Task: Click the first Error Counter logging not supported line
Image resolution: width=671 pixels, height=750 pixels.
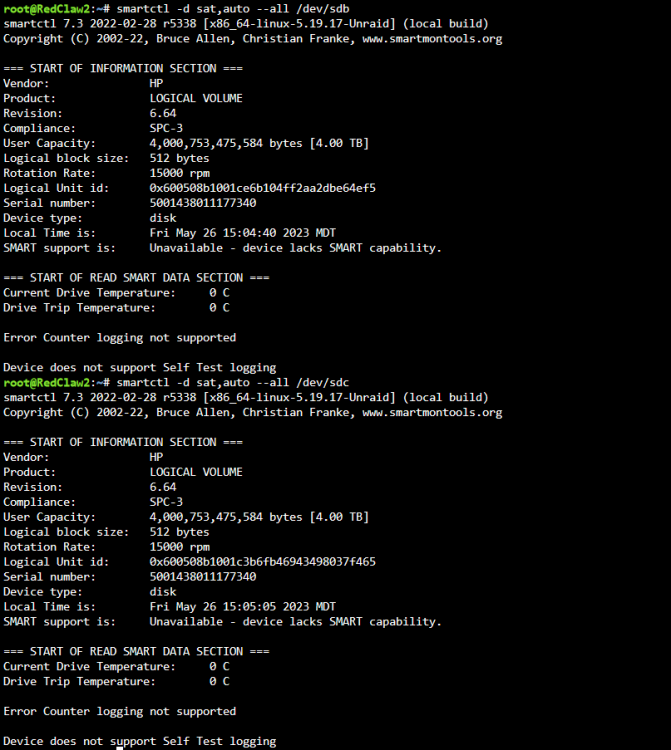Action: pyautogui.click(x=120, y=338)
